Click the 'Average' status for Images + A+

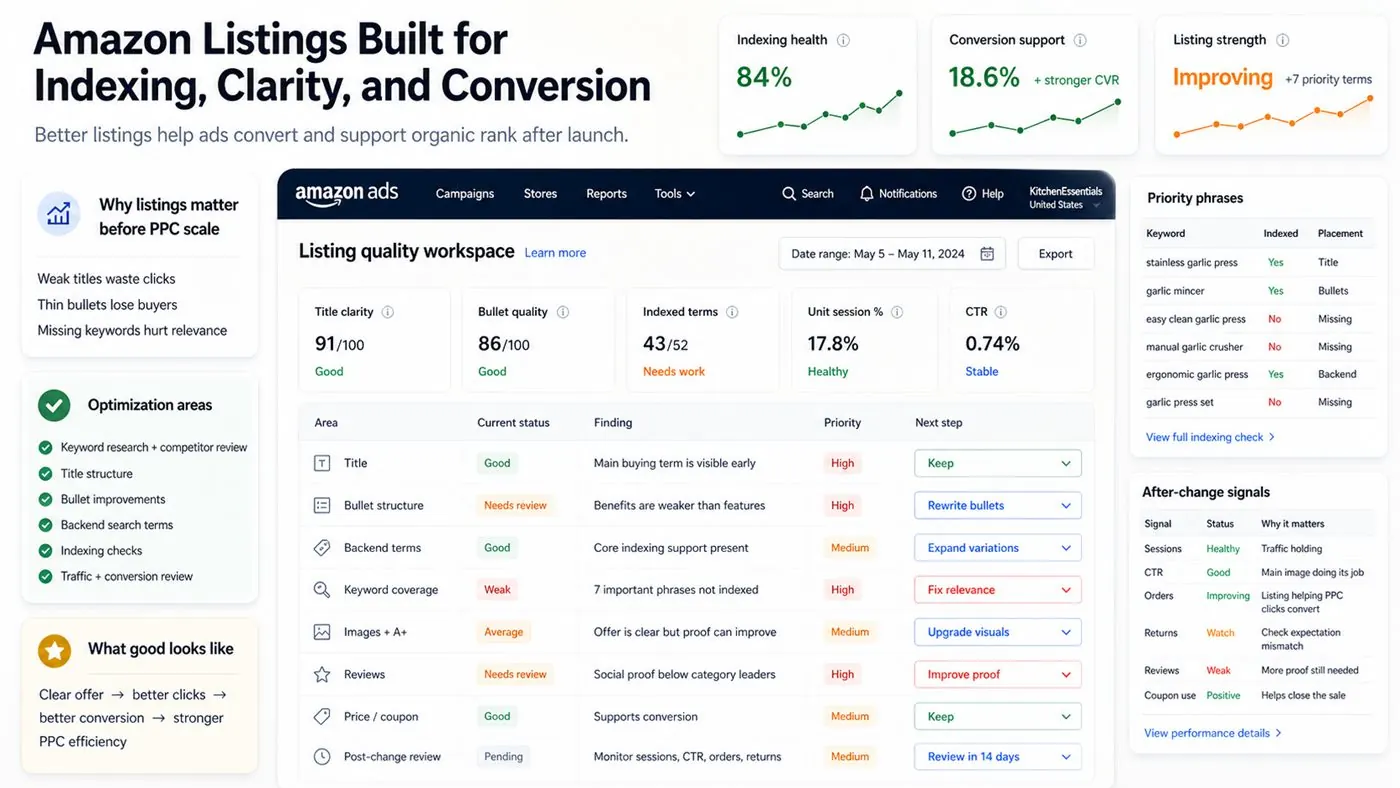click(x=503, y=632)
